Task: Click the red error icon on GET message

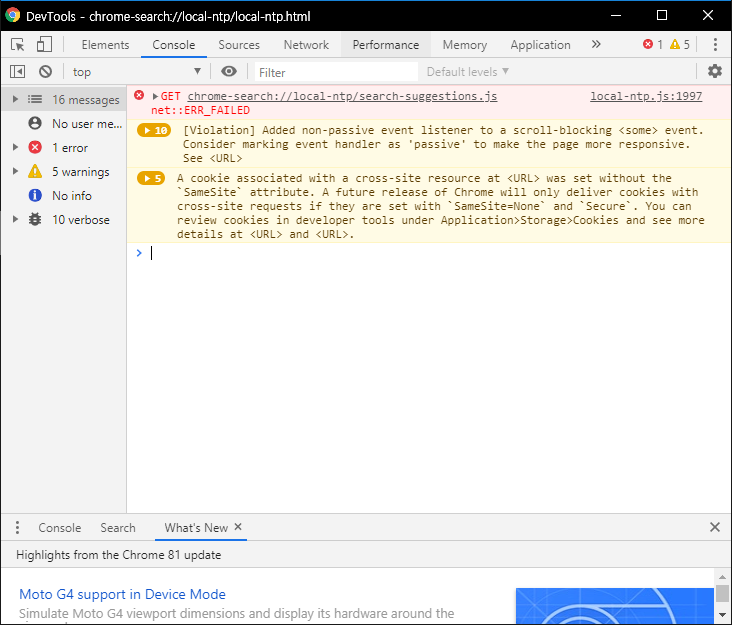Action: click(139, 96)
